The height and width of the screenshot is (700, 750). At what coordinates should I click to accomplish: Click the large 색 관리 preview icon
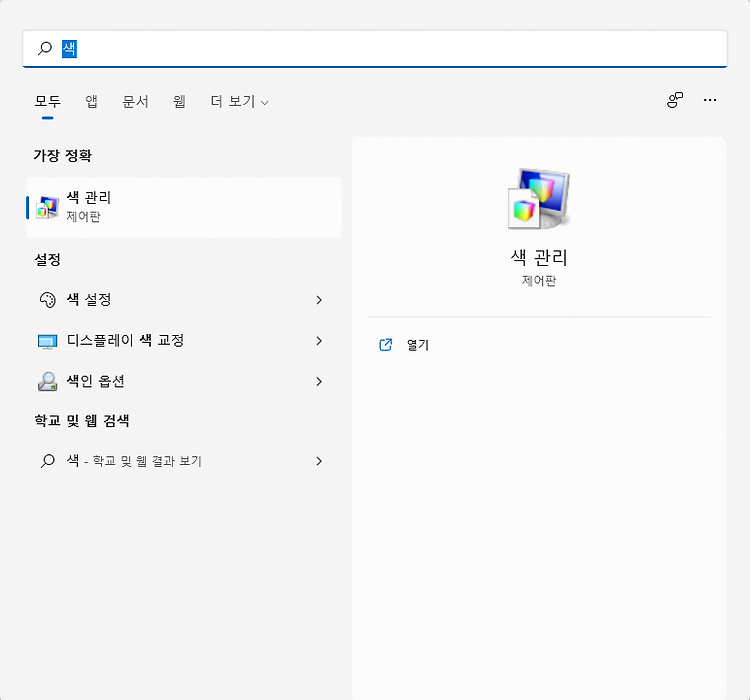pos(539,198)
